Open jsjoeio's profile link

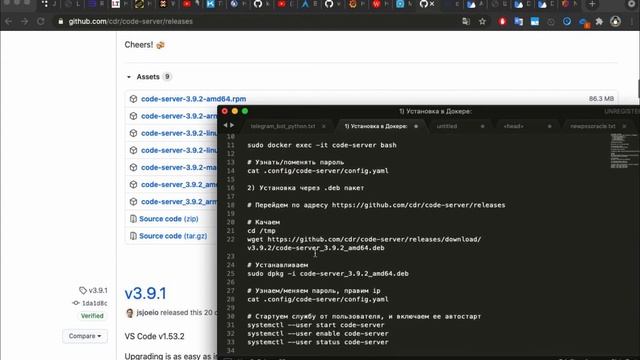(147, 313)
